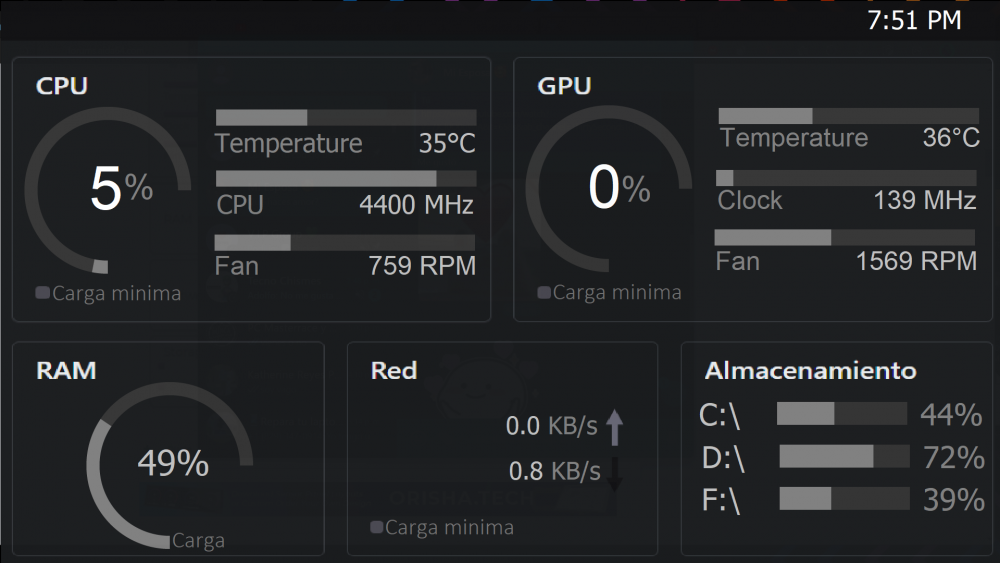Click the download speed arrow icon
Screen dimensions: 1000x563
614,473
